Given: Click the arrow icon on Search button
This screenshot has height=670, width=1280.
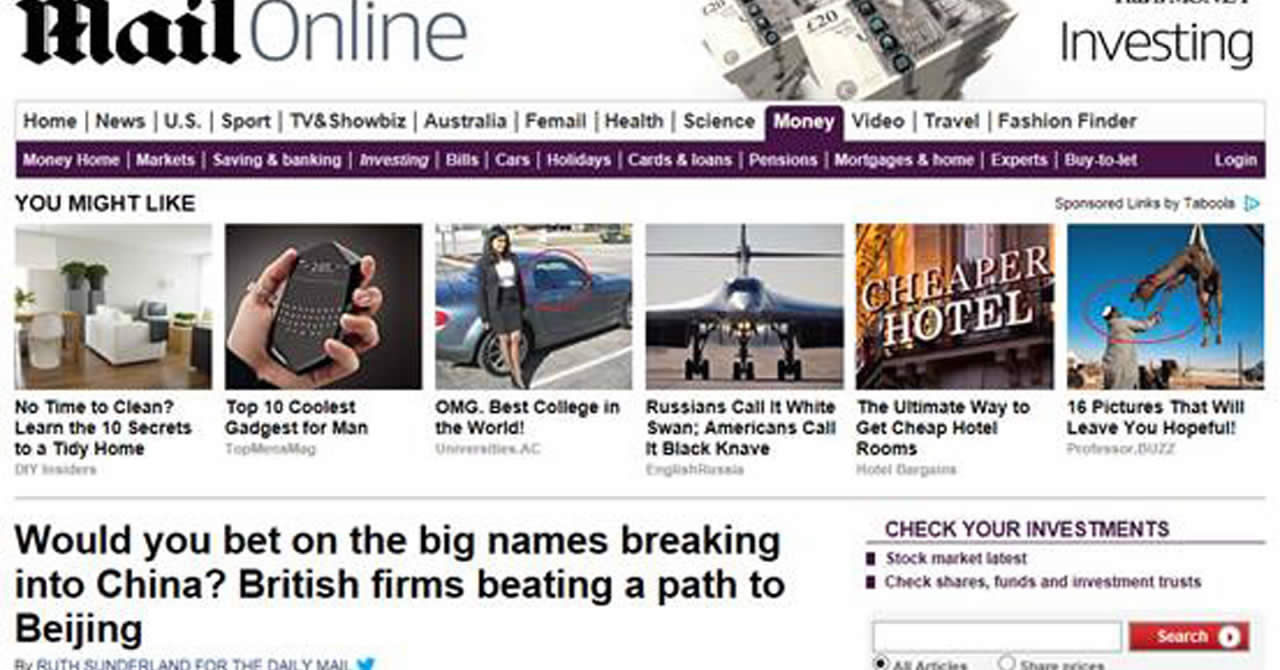Looking at the screenshot, I should [x=1229, y=636].
